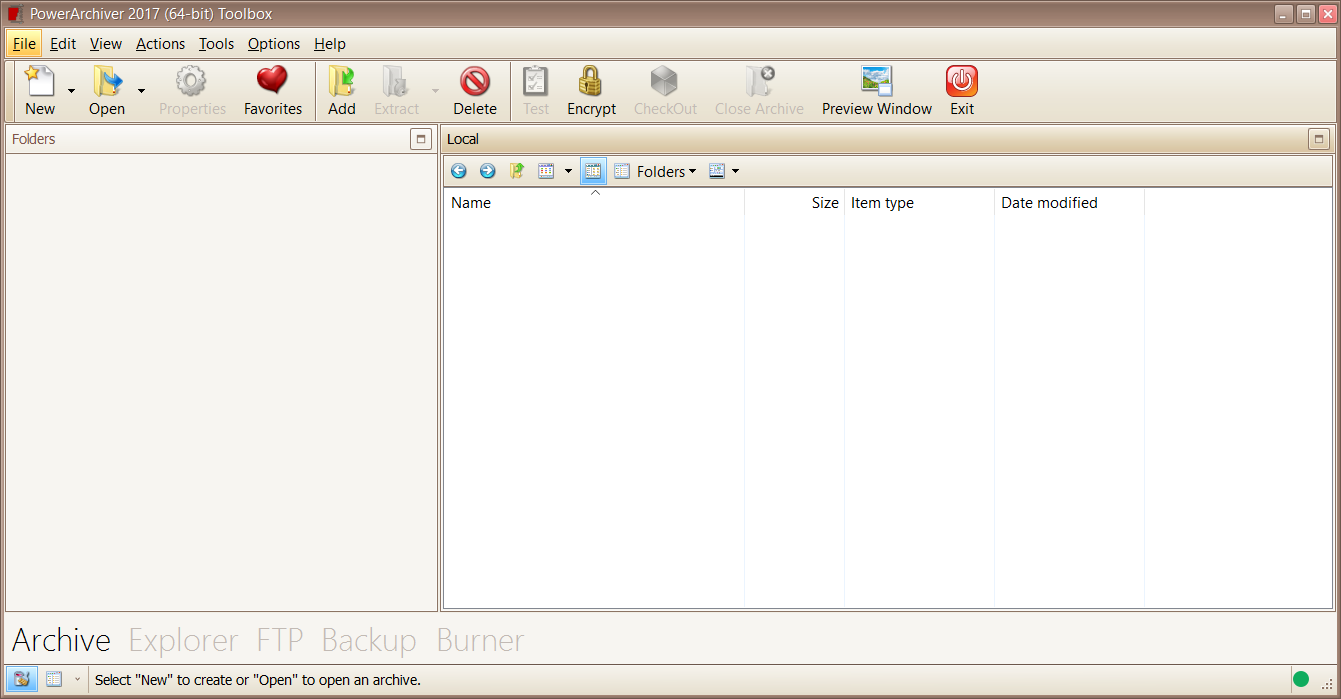Image resolution: width=1341 pixels, height=699 pixels.
Task: Expand the status bar view dropdown arrow
Action: 77,679
